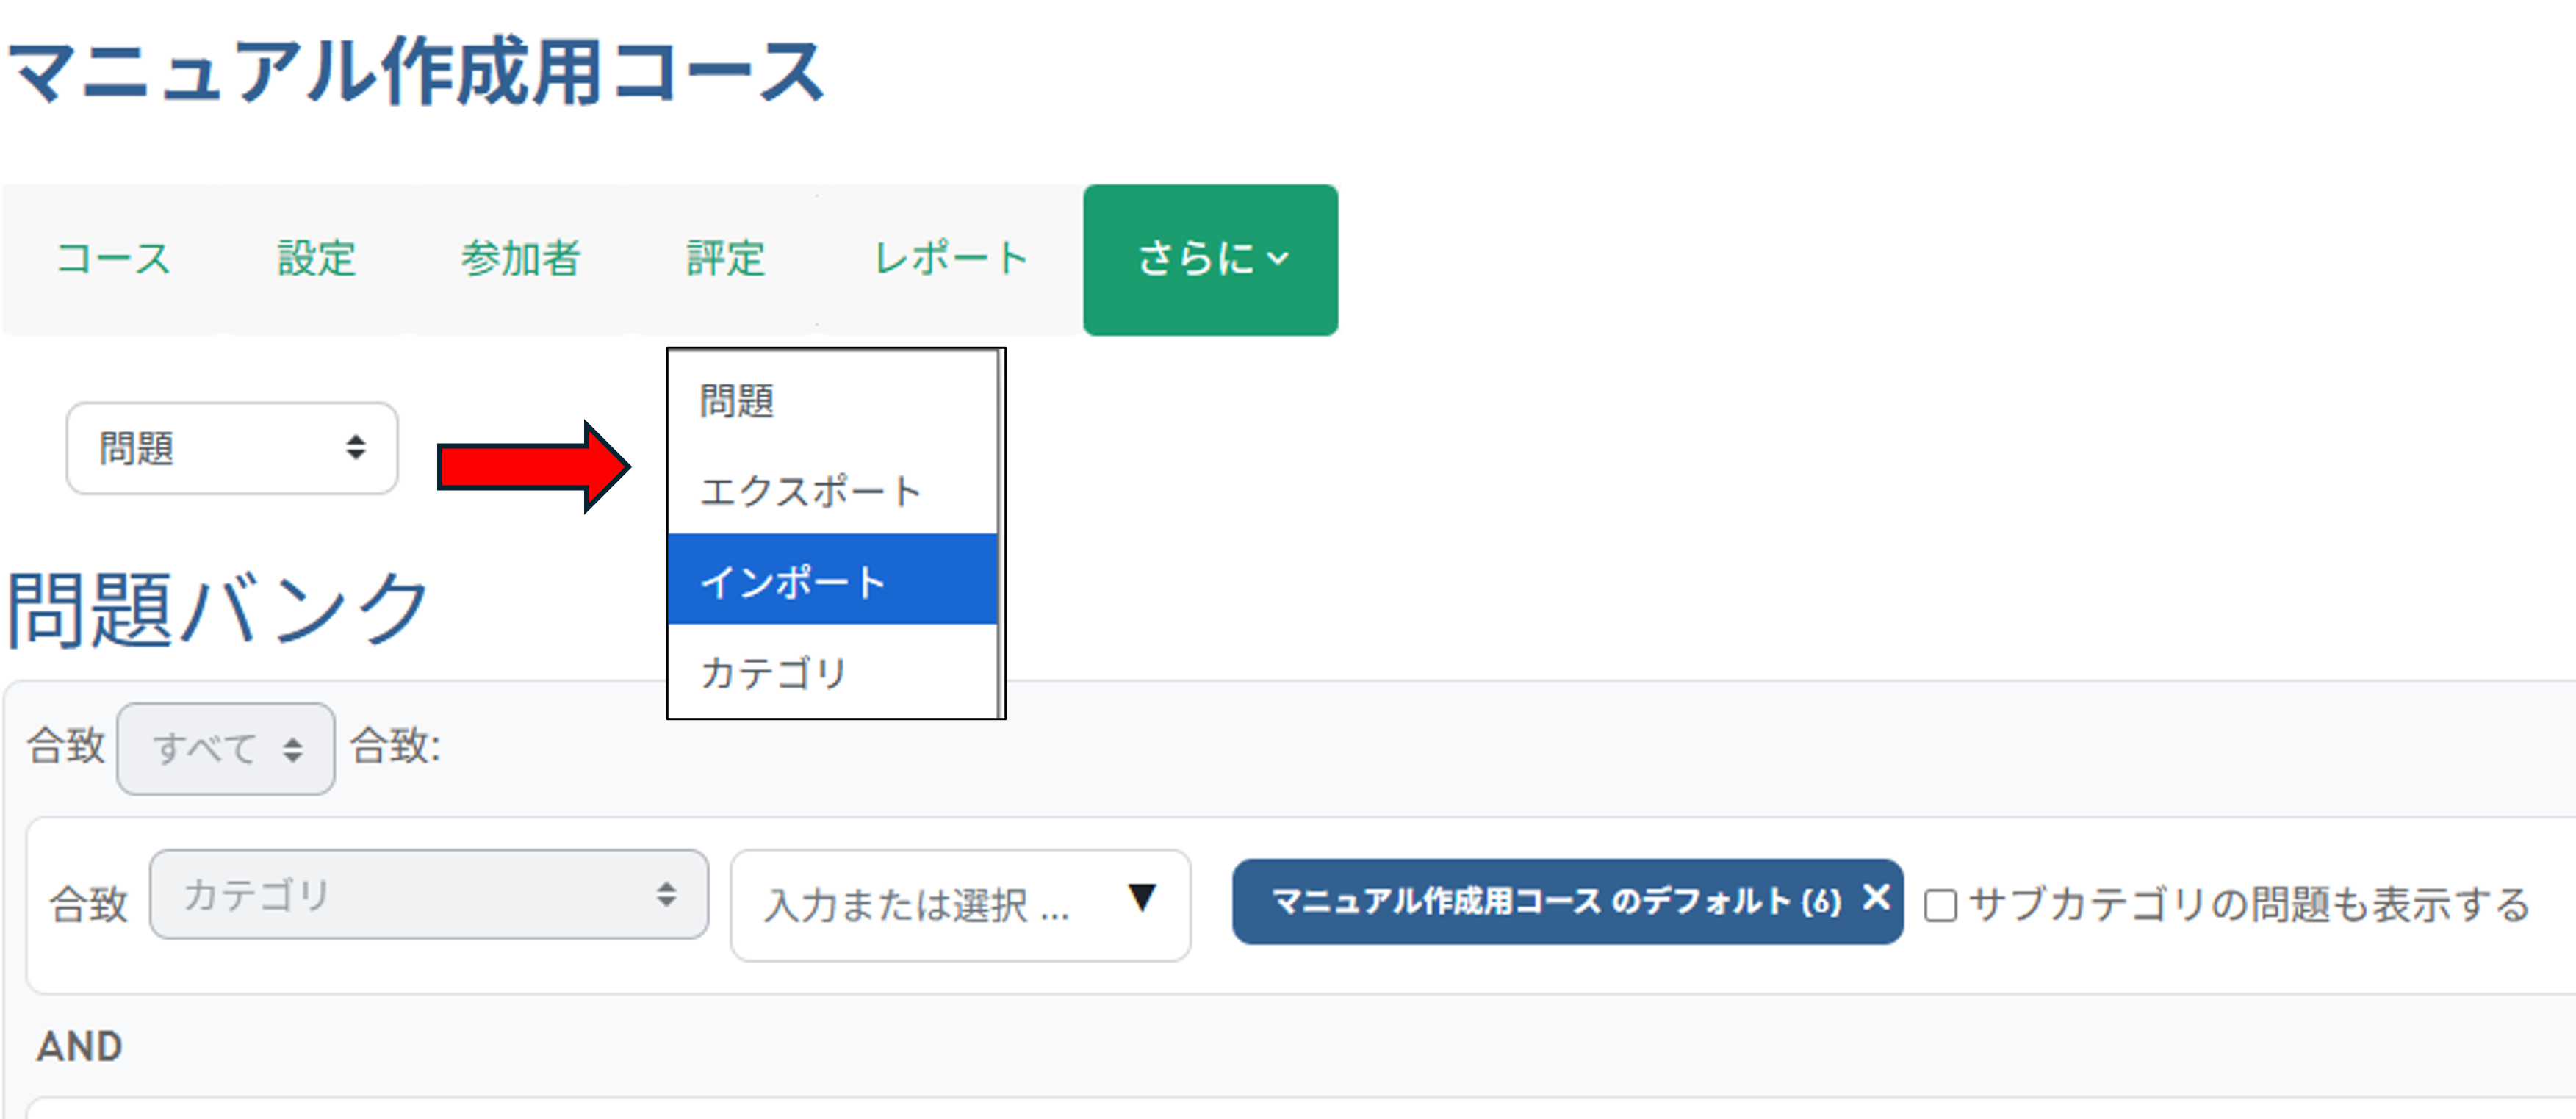Open the レポート tab
Viewport: 2576px width, 1119px height.
(950, 259)
